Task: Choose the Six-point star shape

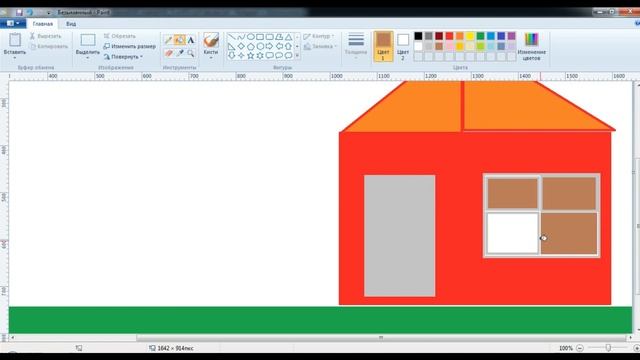Action: (x=260, y=56)
